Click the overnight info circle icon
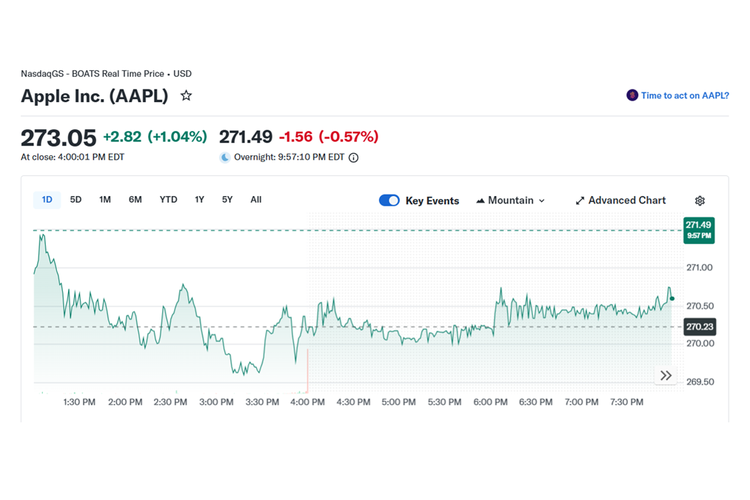750x500 pixels. coord(354,157)
